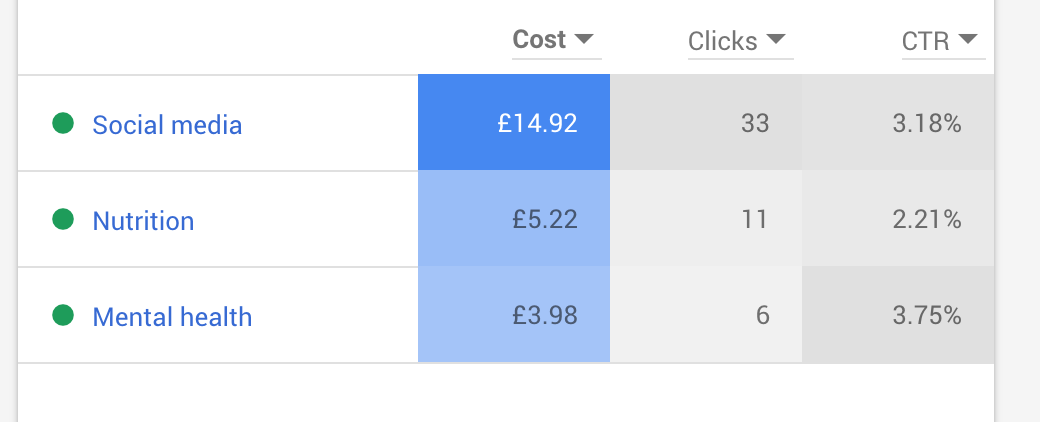The image size is (1040, 422).
Task: Open the Nutrition ad group link
Action: [x=143, y=221]
